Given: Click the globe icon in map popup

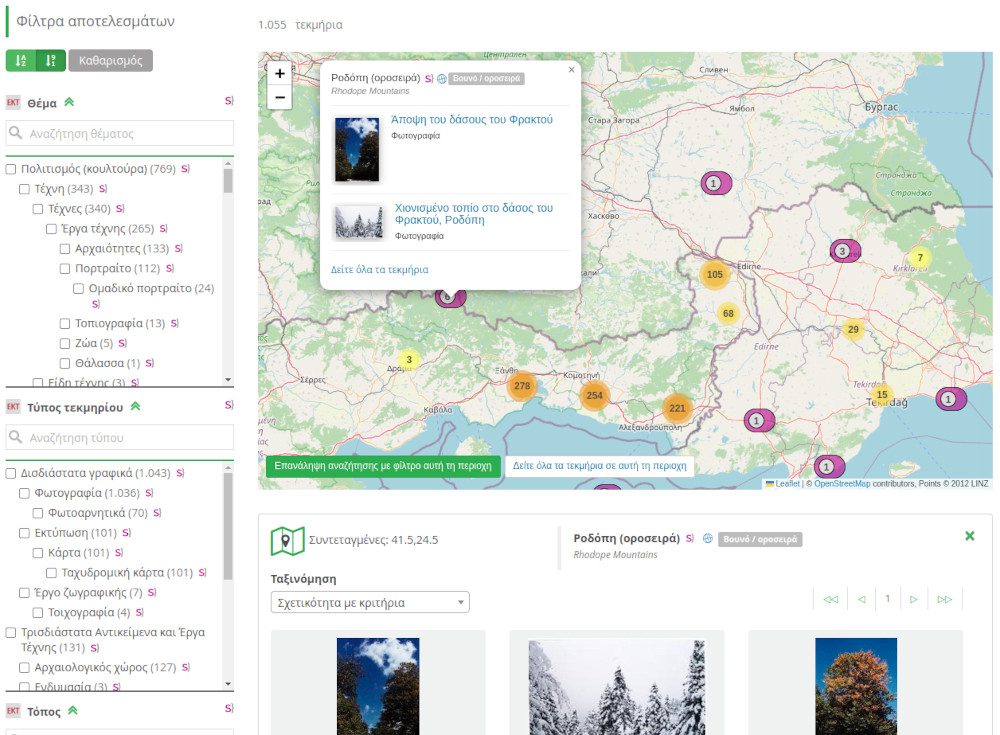Looking at the screenshot, I should 442,79.
